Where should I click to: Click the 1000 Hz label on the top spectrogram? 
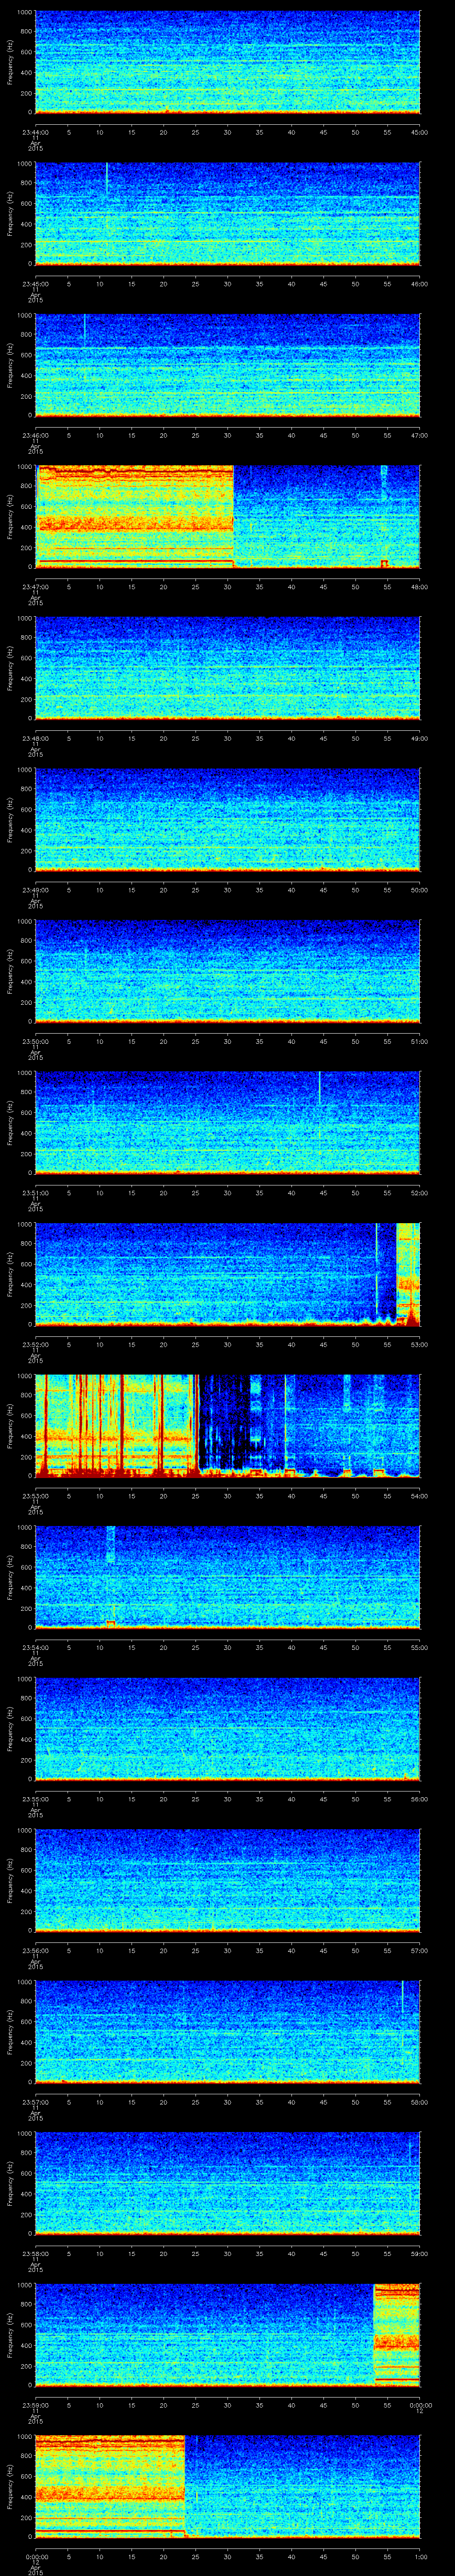click(25, 12)
